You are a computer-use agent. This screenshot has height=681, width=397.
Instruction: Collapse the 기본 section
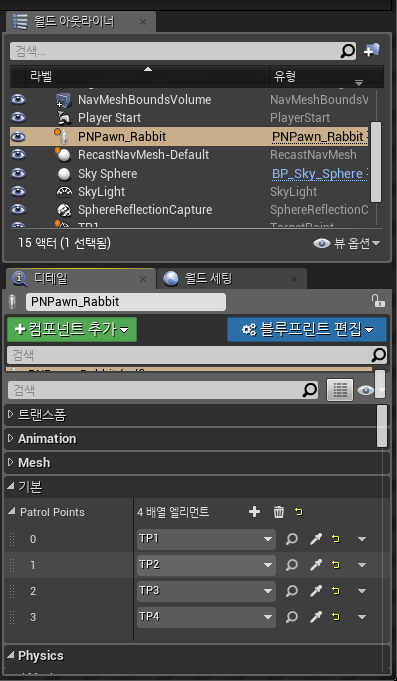tap(11, 487)
